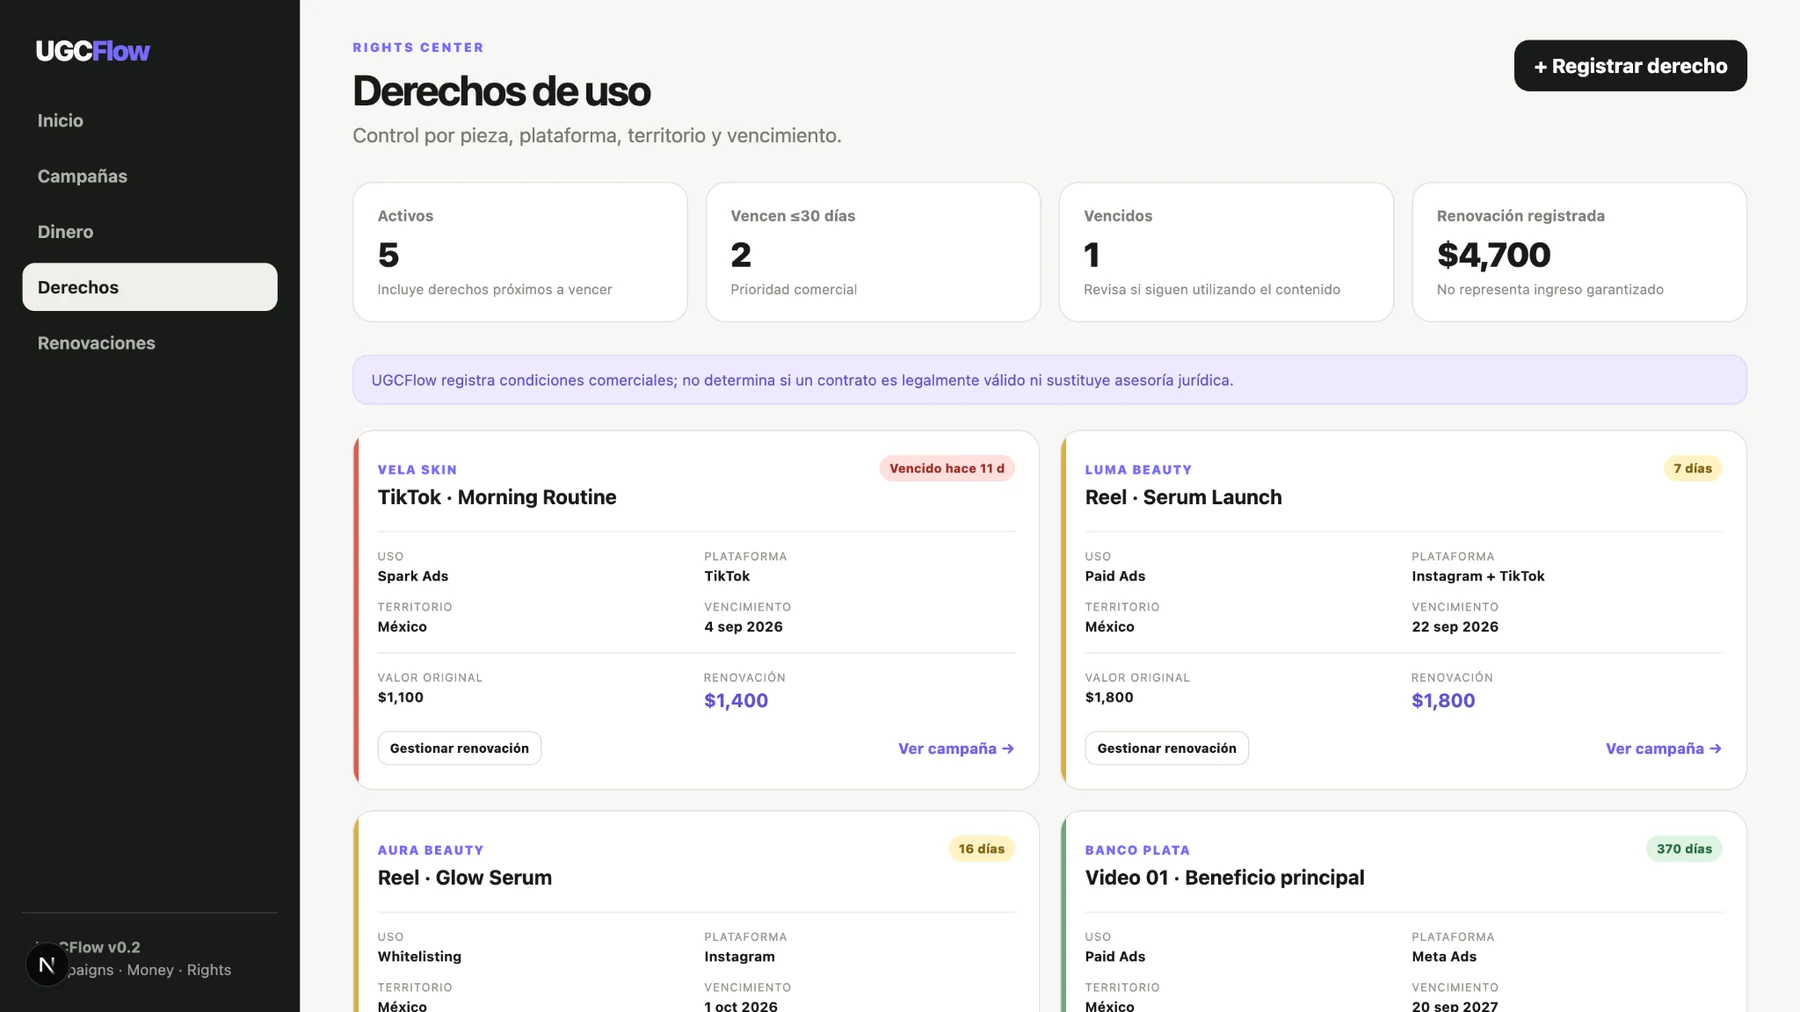This screenshot has height=1012, width=1800.
Task: Open the Next.js dev tools badge
Action: 47,965
